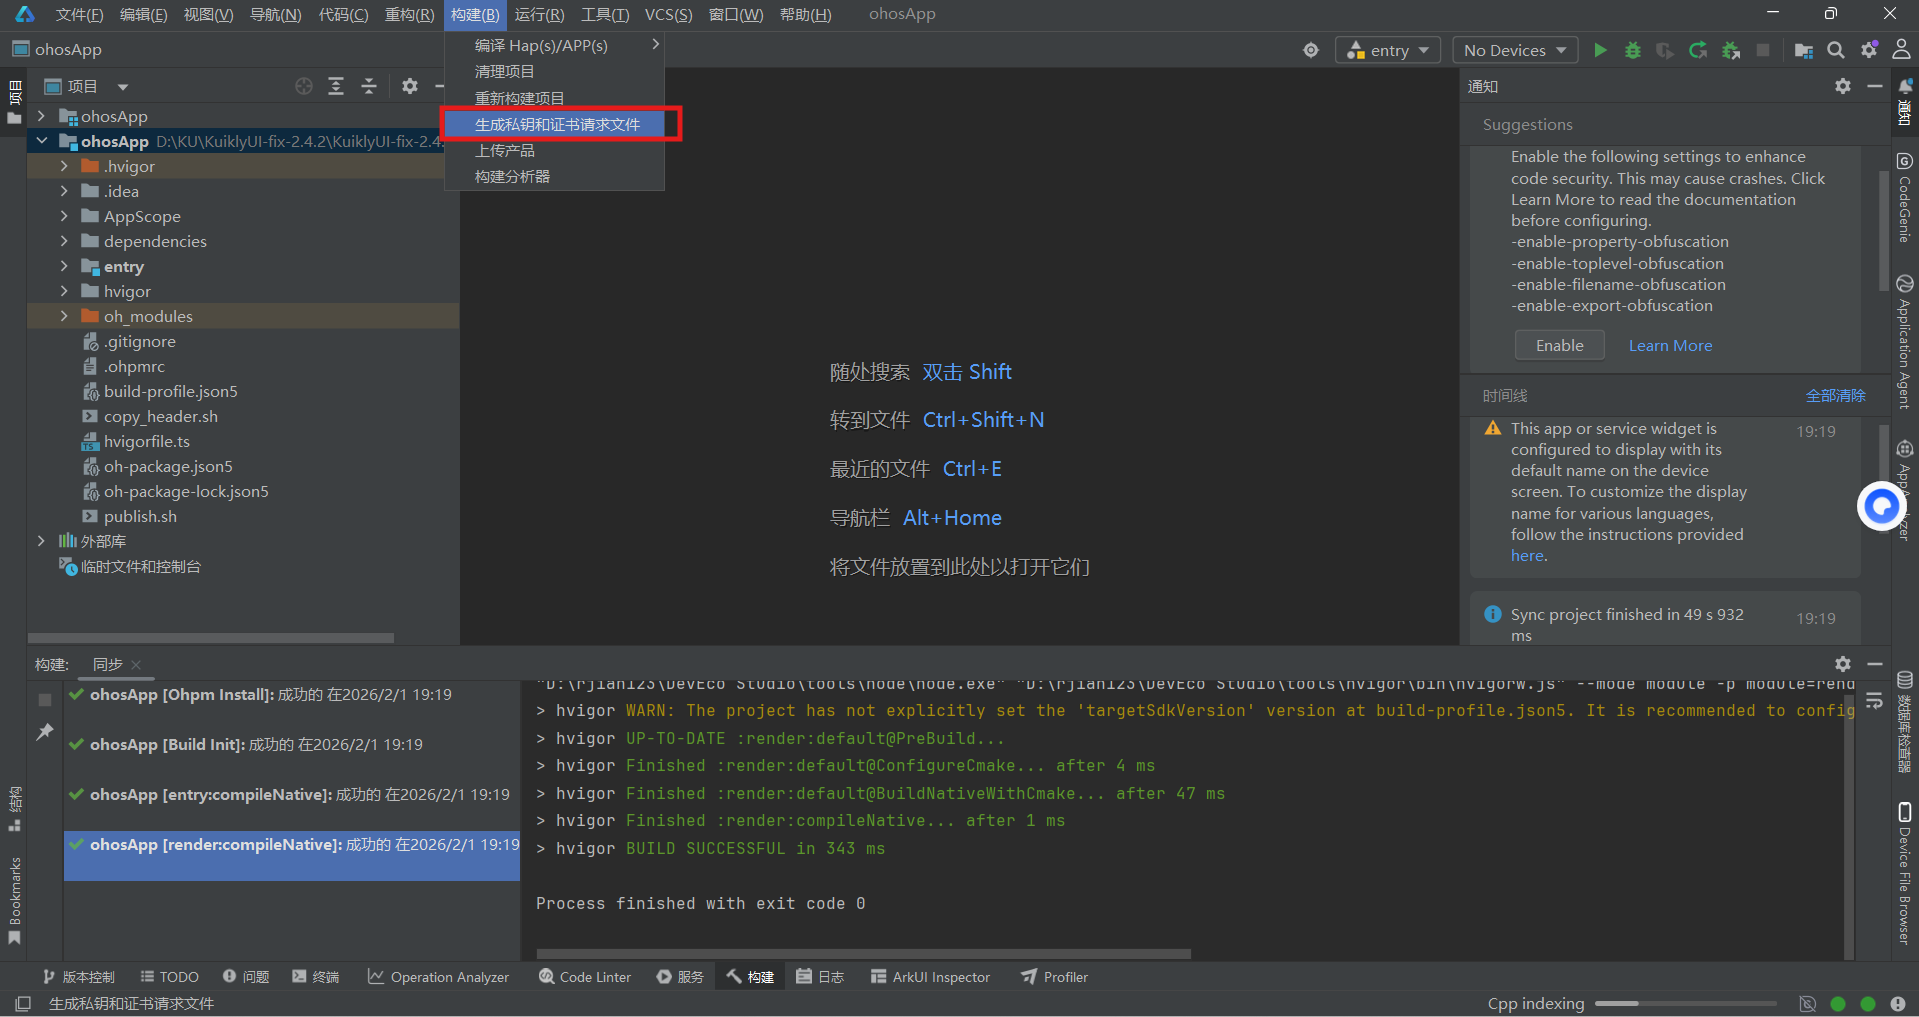Click the user account profile icon
Screen dimensions: 1919x1017
pyautogui.click(x=1902, y=49)
